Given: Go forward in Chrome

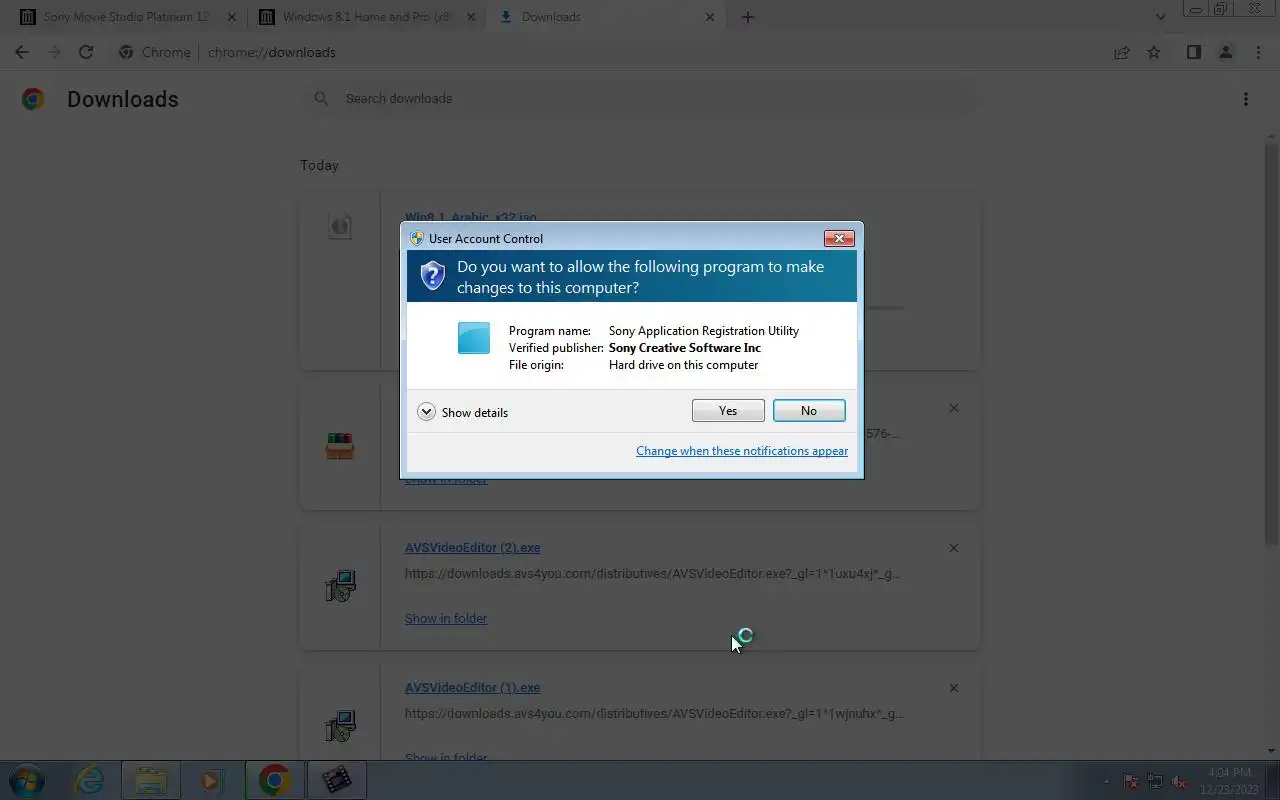Looking at the screenshot, I should point(54,52).
